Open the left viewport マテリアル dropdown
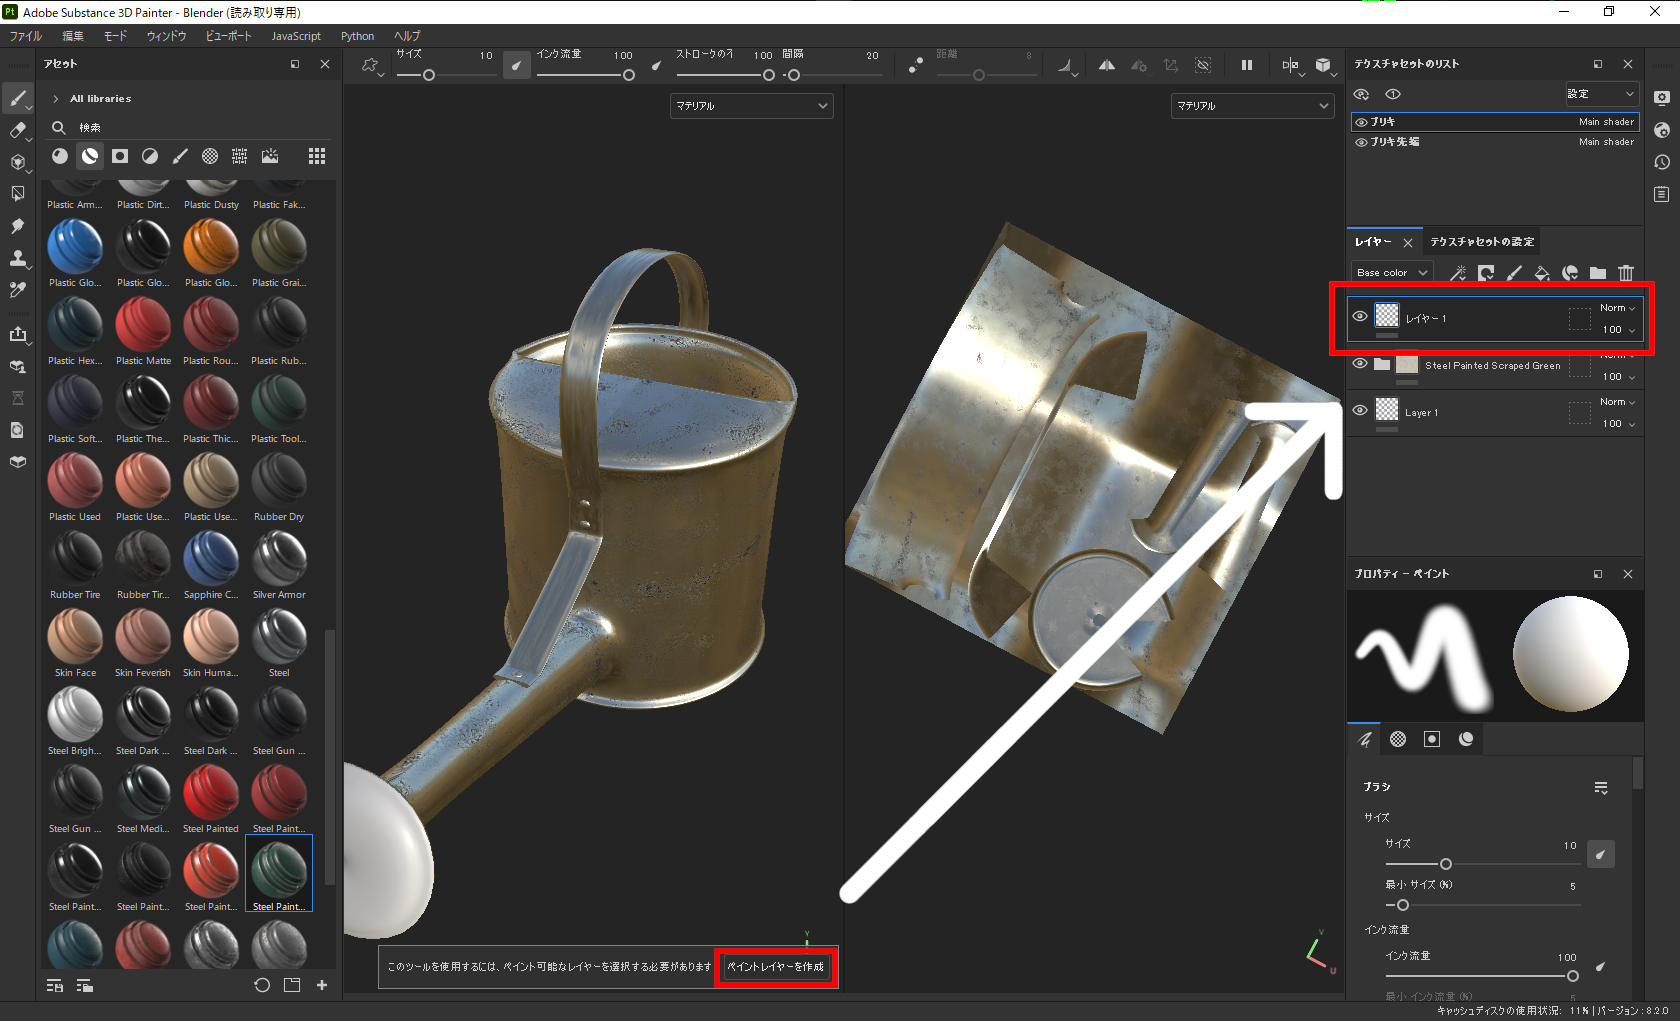Screen dimensions: 1680x1021 [x=752, y=106]
